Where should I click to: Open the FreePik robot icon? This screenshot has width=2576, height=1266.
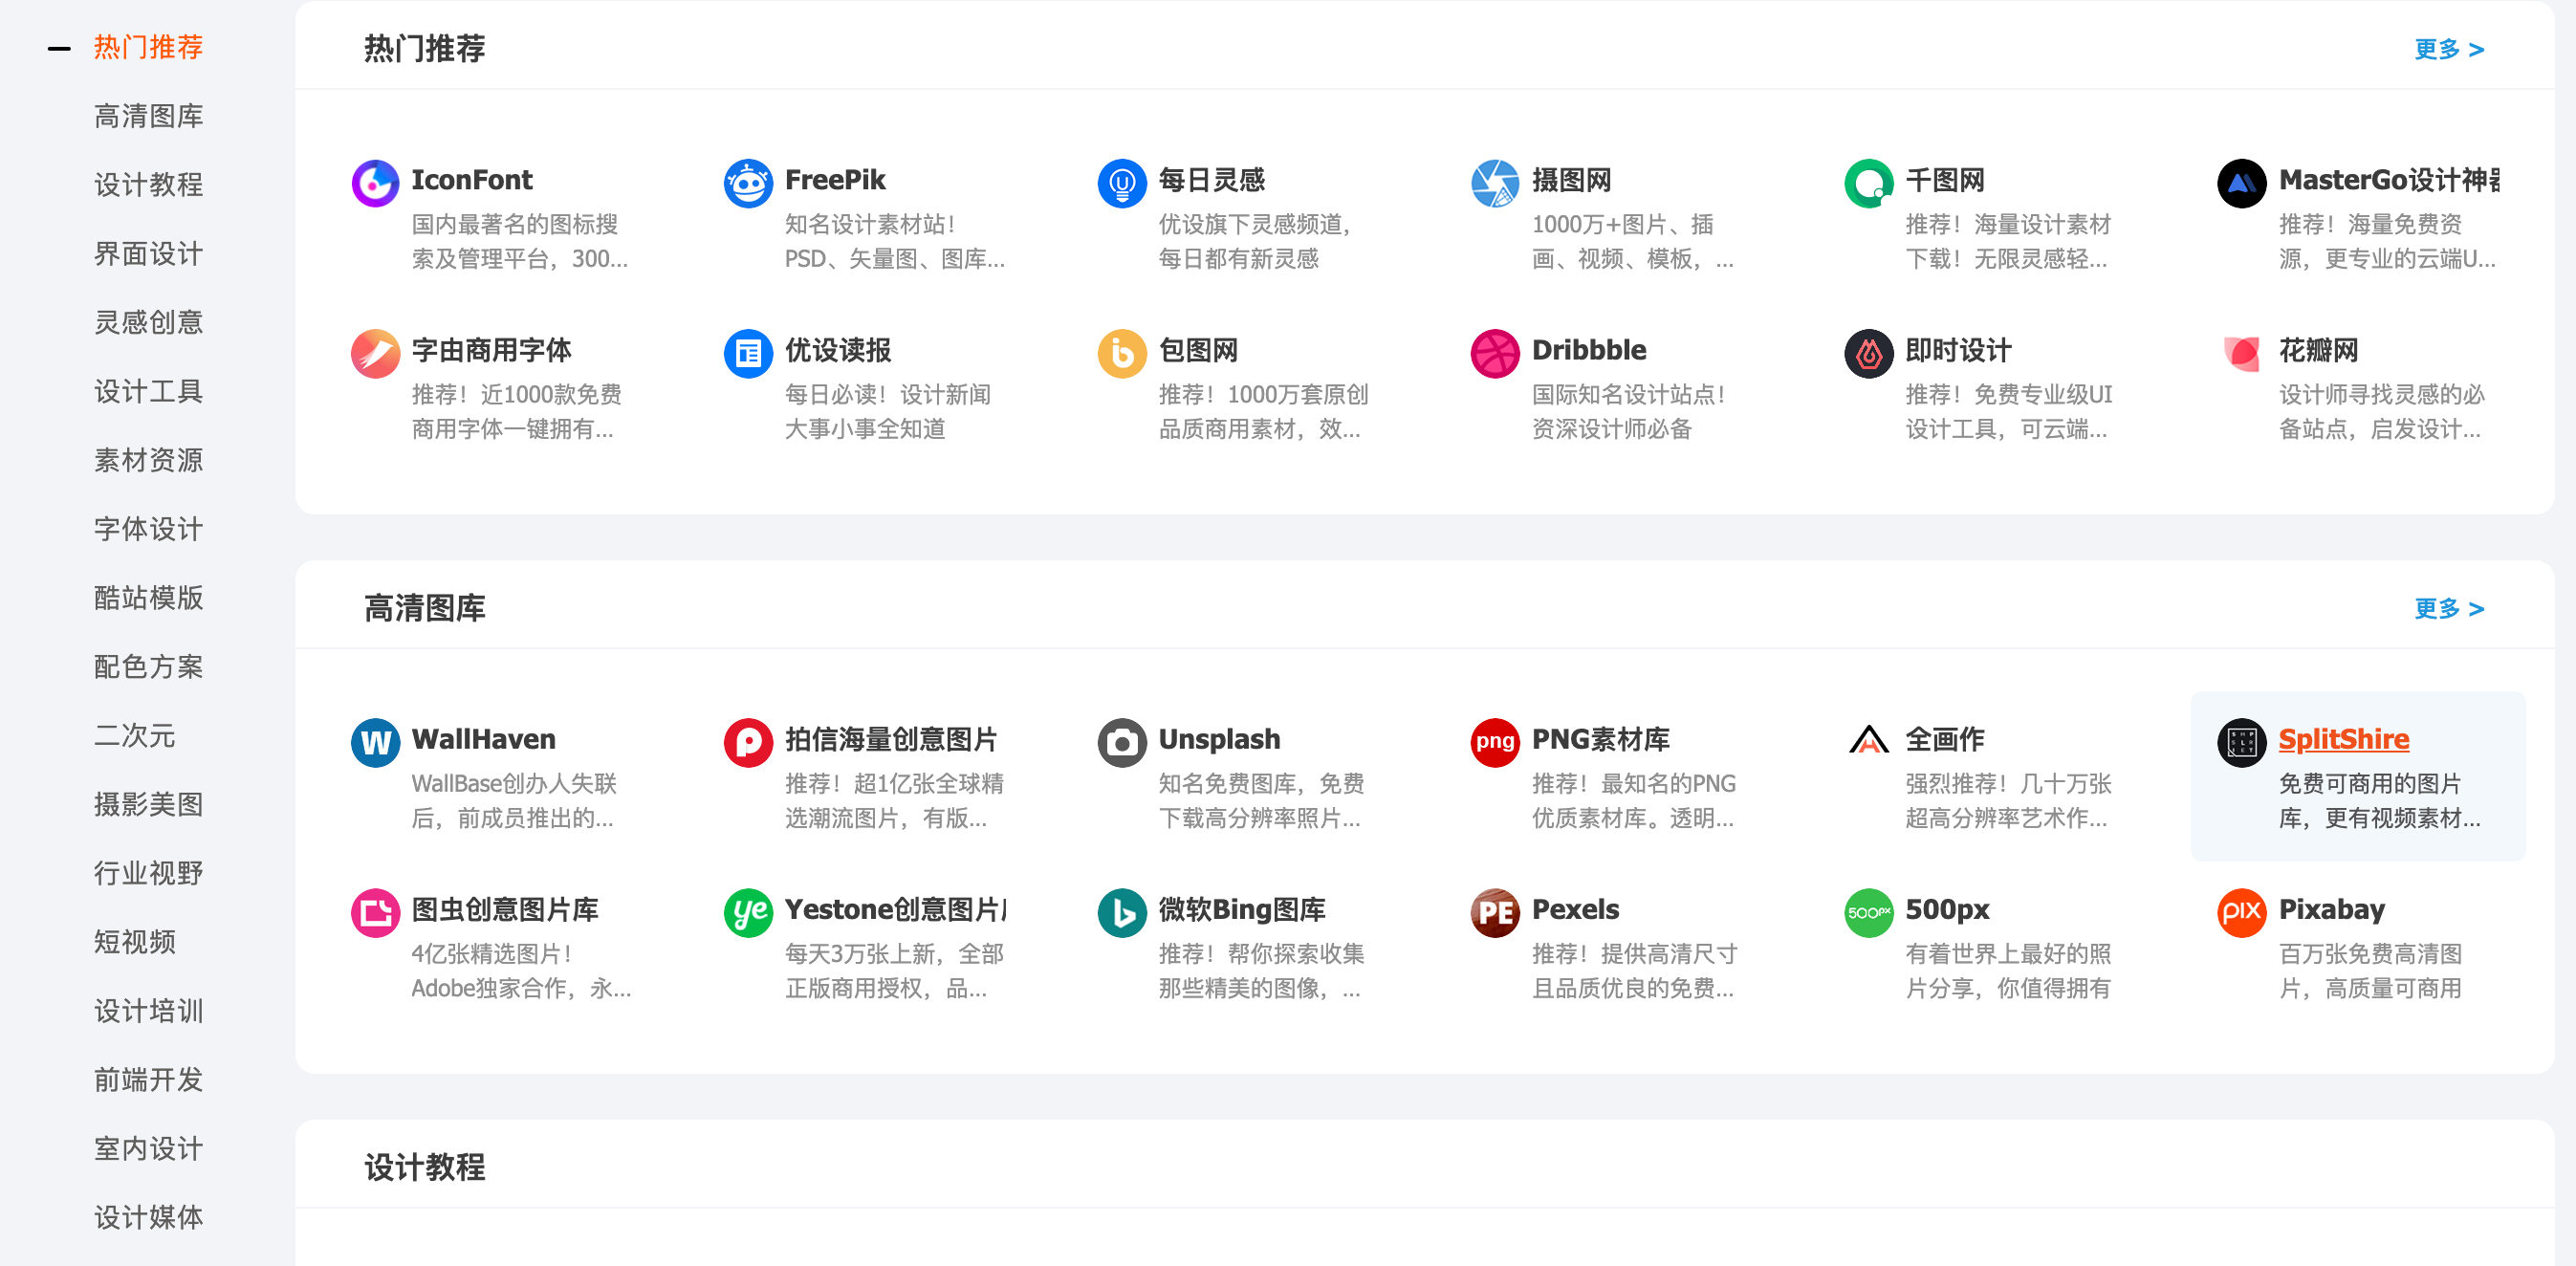(748, 183)
